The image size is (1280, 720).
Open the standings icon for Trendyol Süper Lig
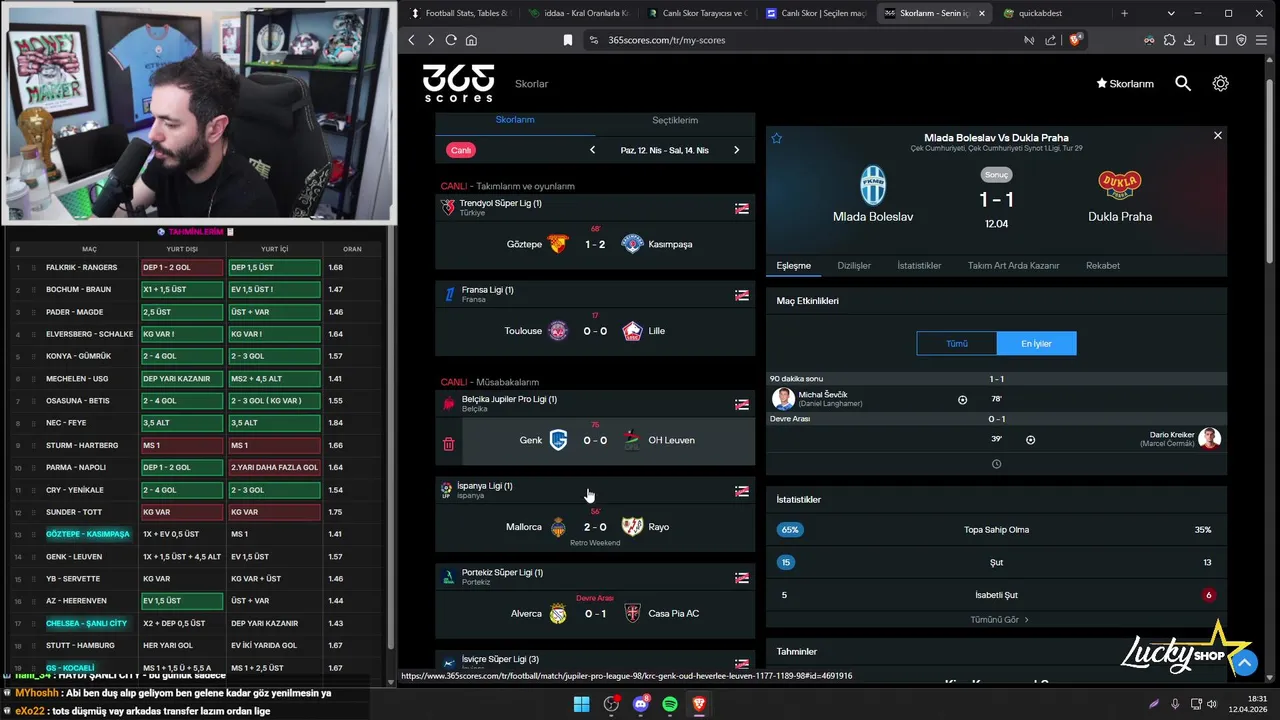pos(742,208)
